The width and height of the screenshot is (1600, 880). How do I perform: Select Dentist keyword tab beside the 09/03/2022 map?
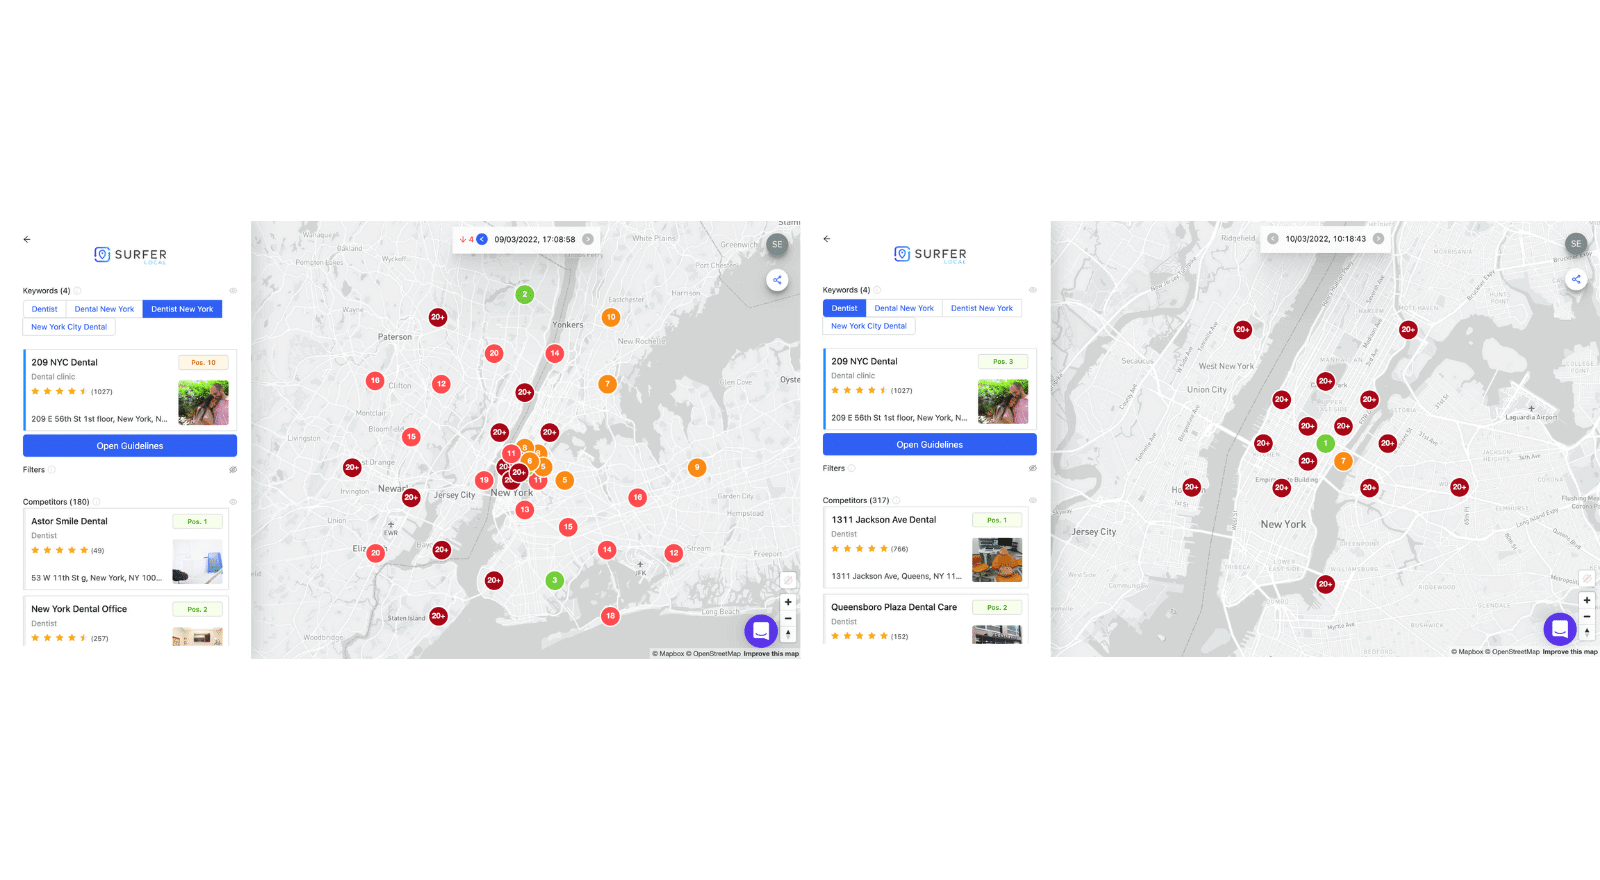coord(44,309)
